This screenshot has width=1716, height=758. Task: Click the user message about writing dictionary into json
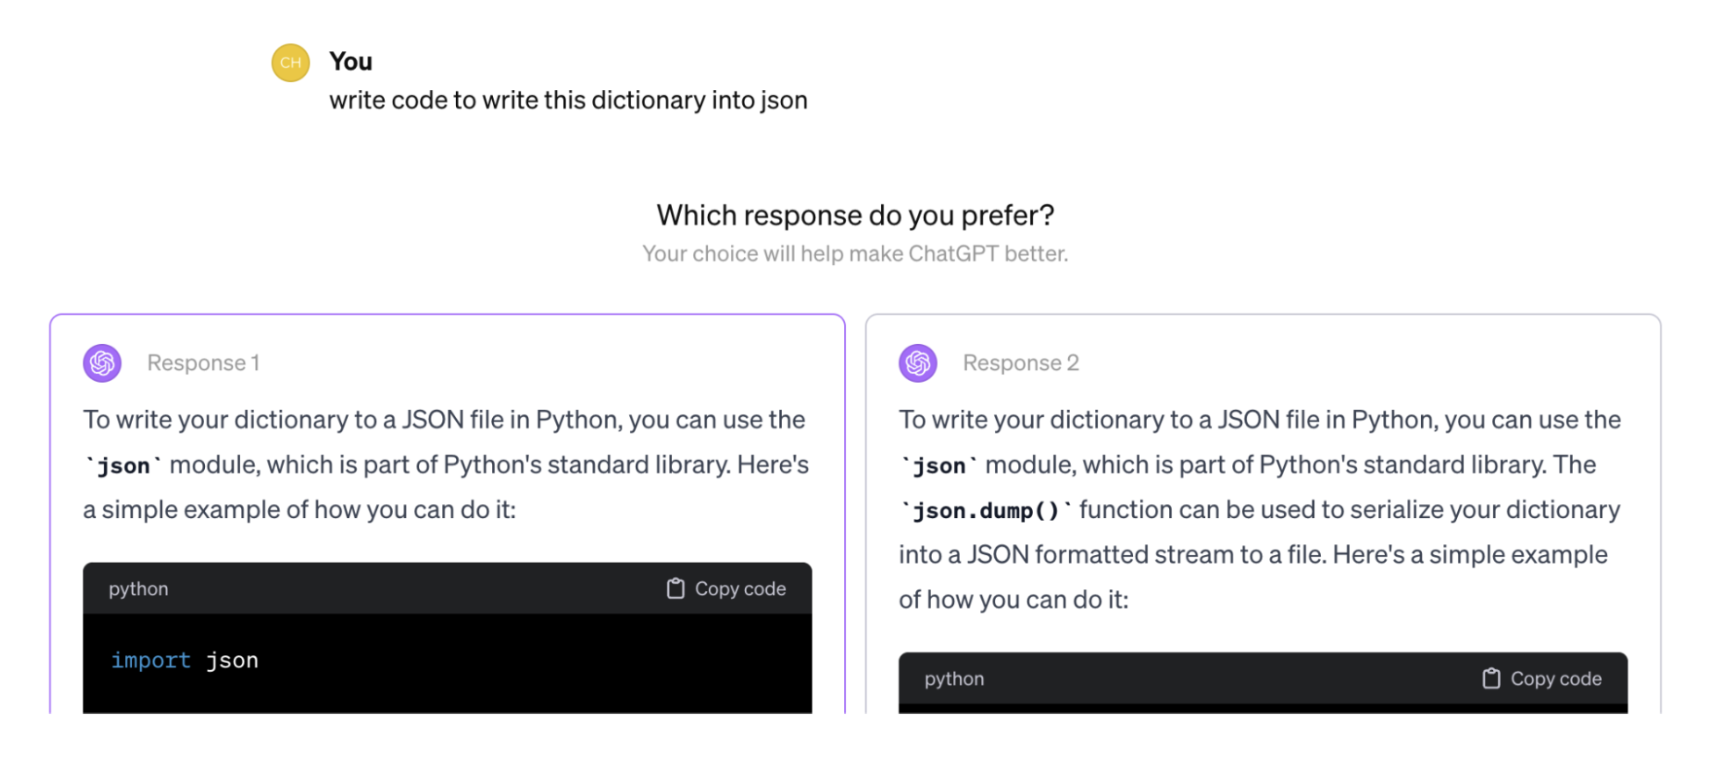point(568,101)
